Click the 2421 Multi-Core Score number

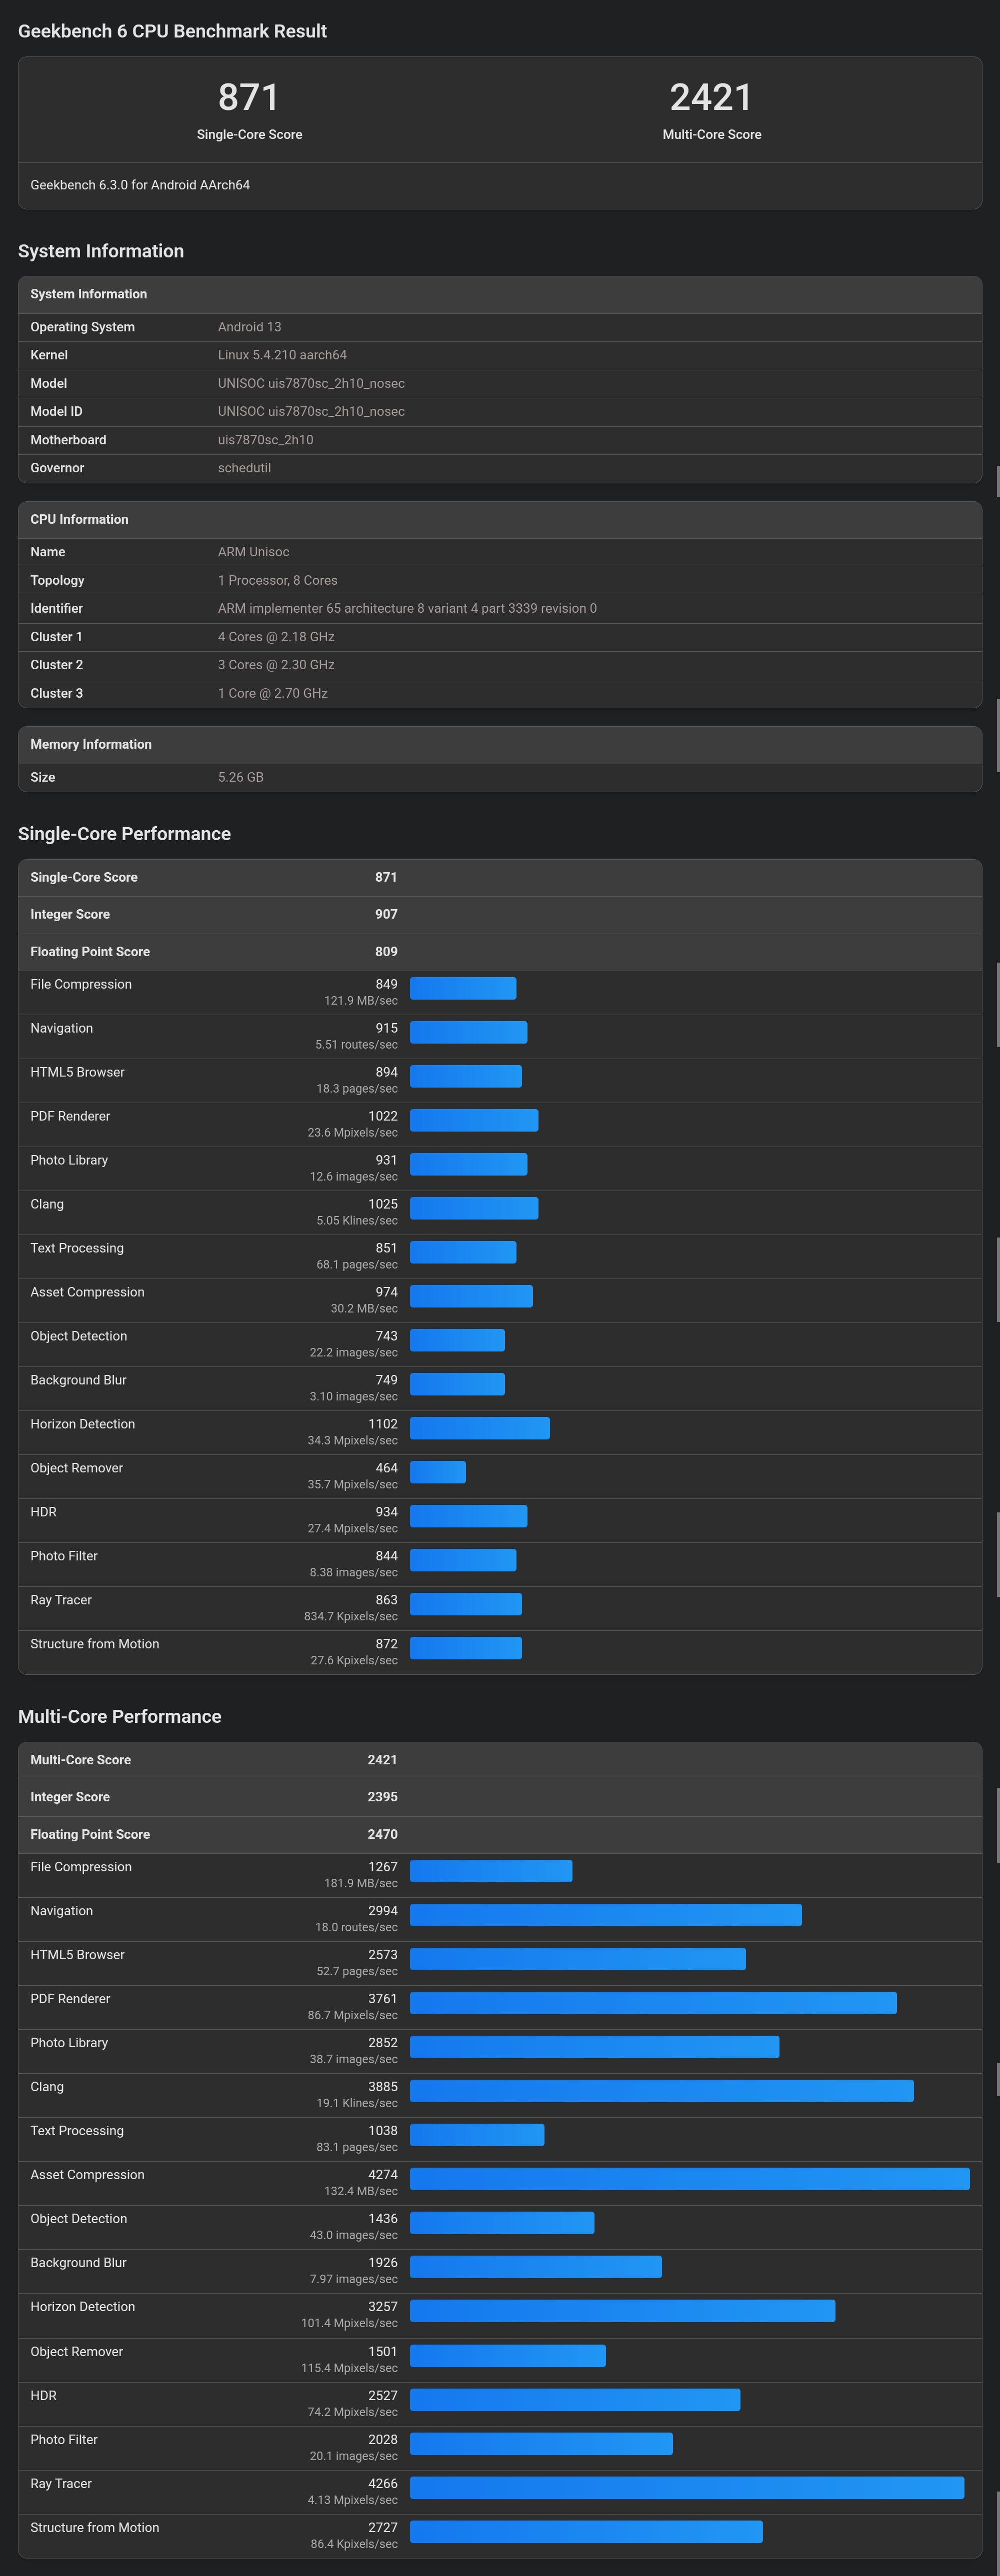(x=711, y=97)
